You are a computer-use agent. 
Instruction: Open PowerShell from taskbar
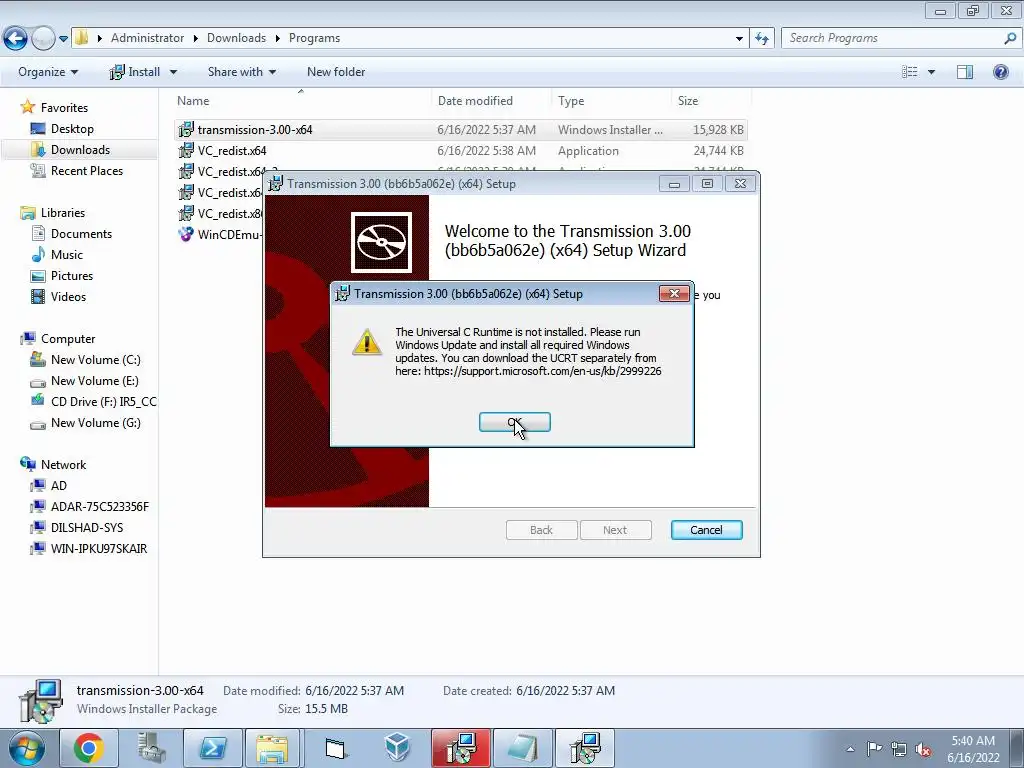(213, 748)
